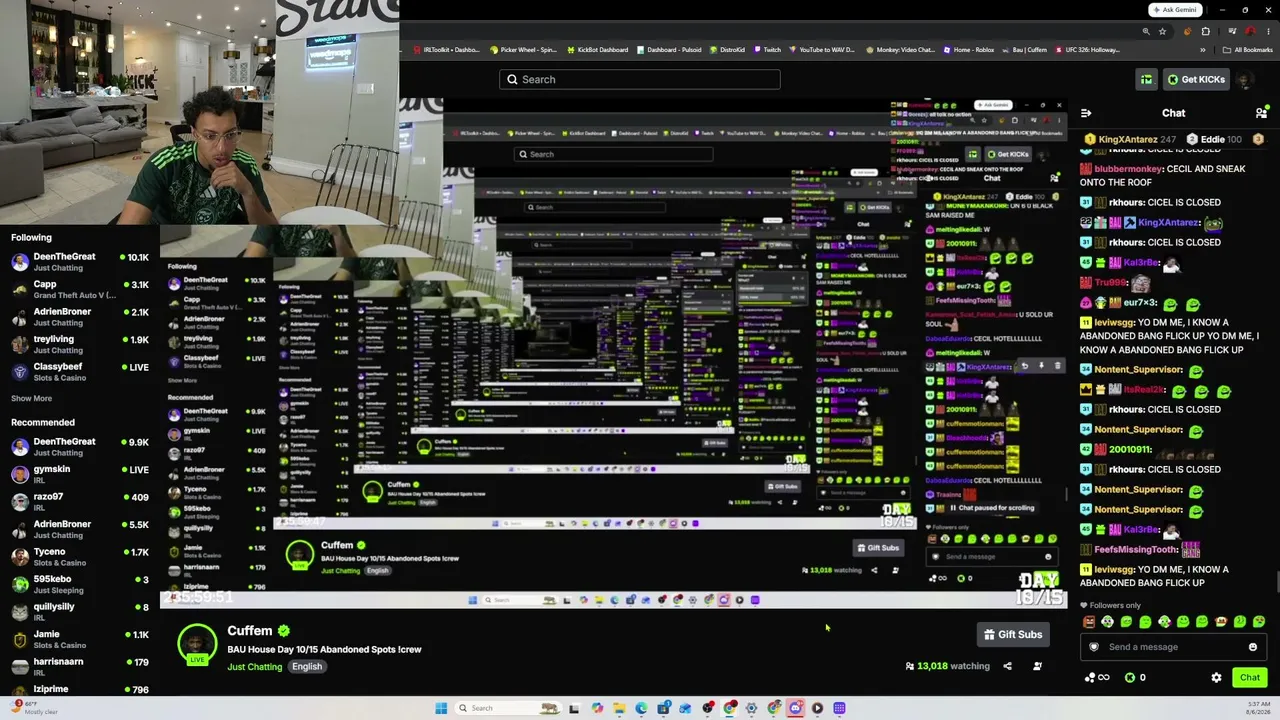Screen dimensions: 1280x720
Task: Open 595kebo in Recommended channels
Action: pos(80,584)
